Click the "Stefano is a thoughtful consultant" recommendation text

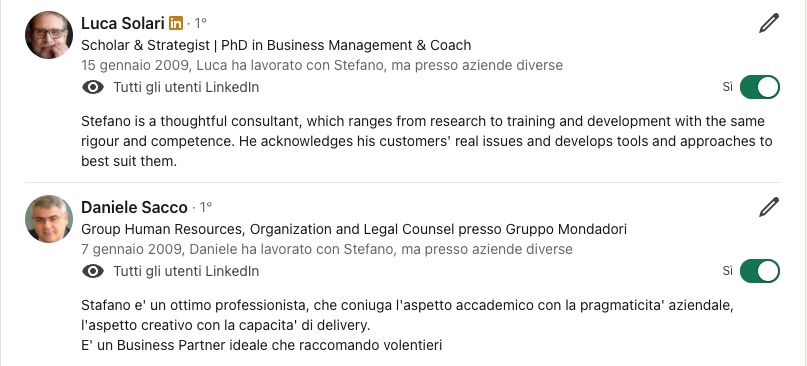pos(427,142)
